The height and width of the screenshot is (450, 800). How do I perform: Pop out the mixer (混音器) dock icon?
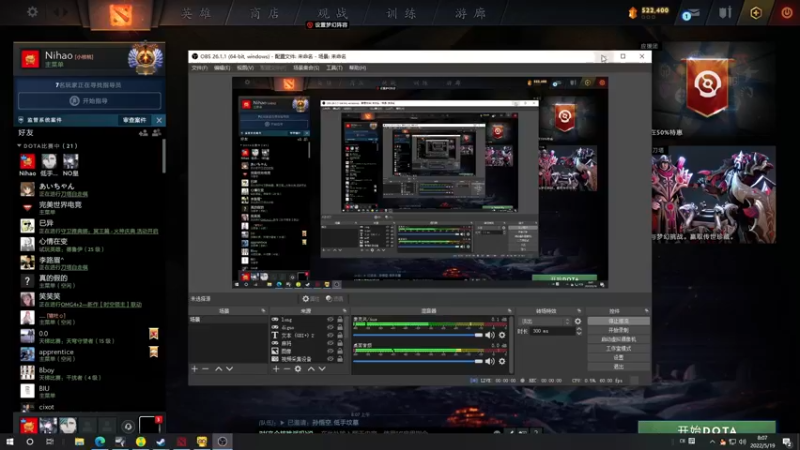pos(509,311)
